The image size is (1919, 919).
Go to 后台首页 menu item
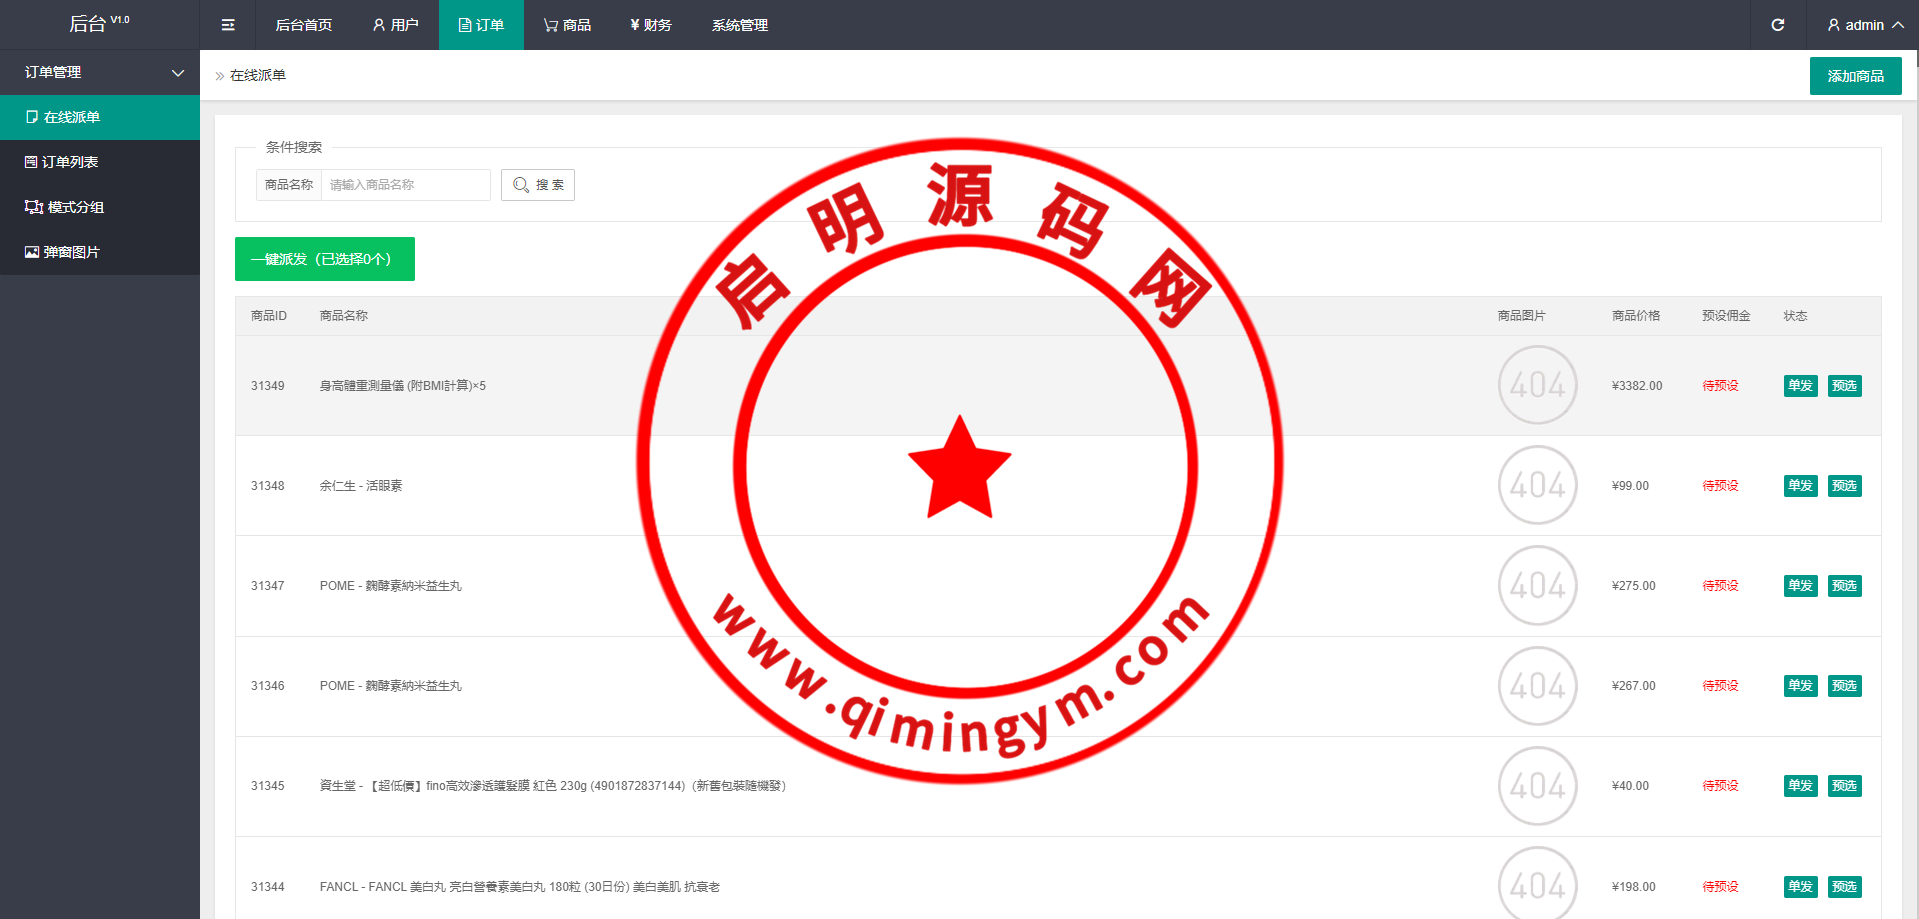point(303,25)
